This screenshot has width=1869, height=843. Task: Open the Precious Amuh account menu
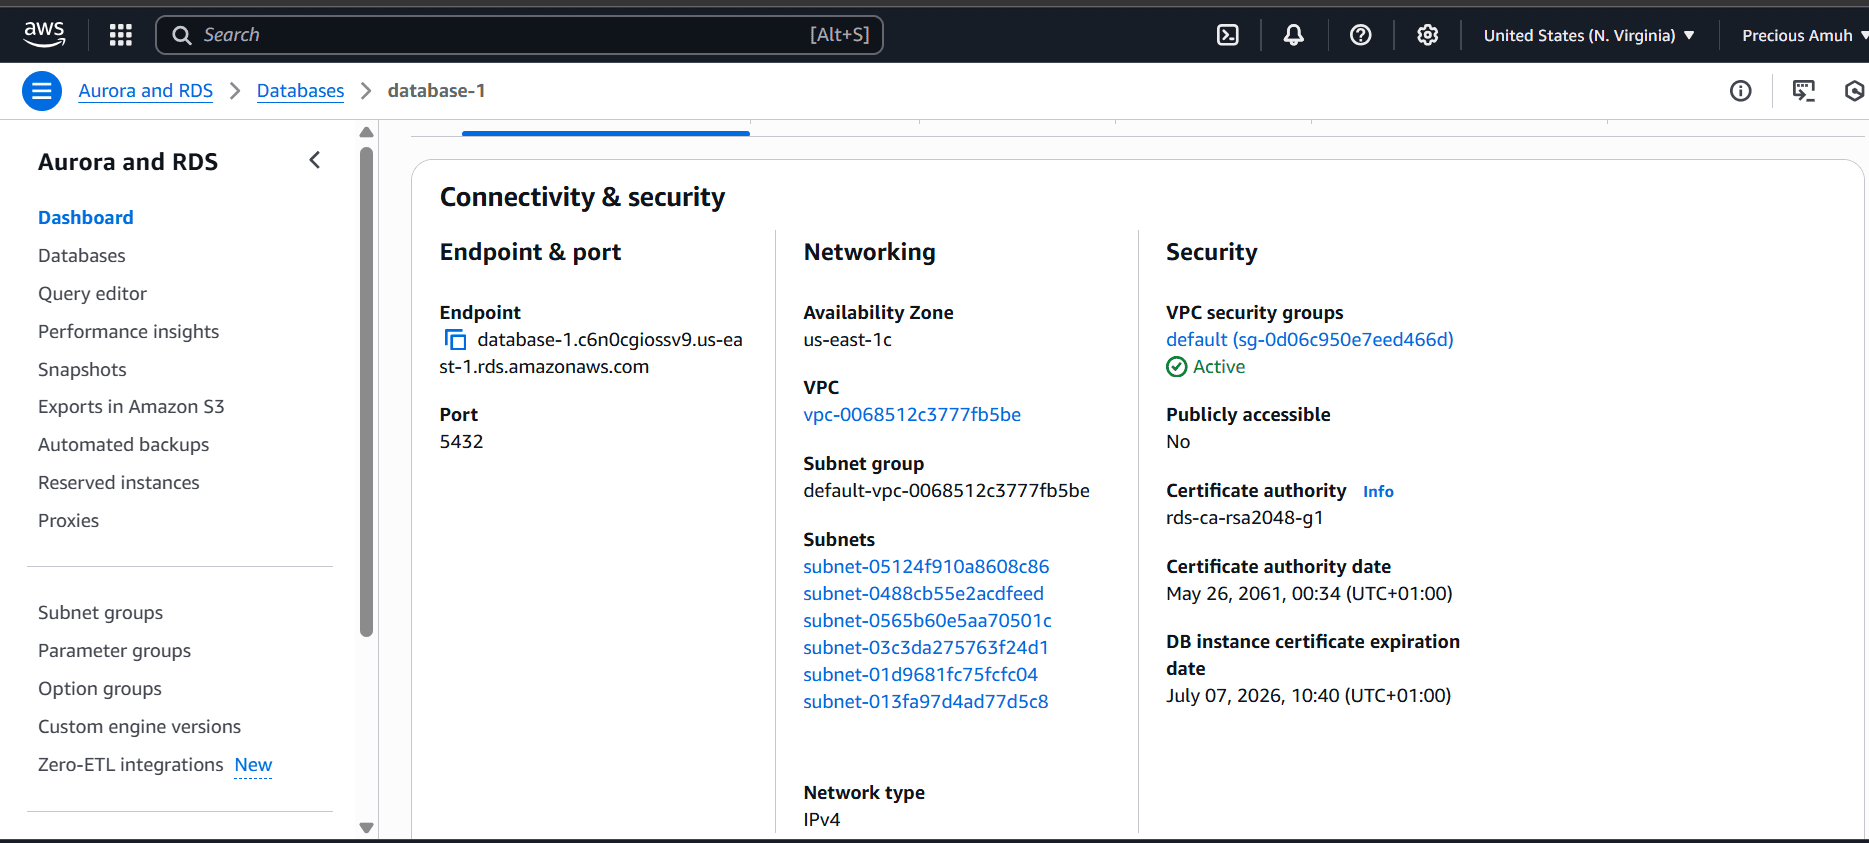point(1804,35)
